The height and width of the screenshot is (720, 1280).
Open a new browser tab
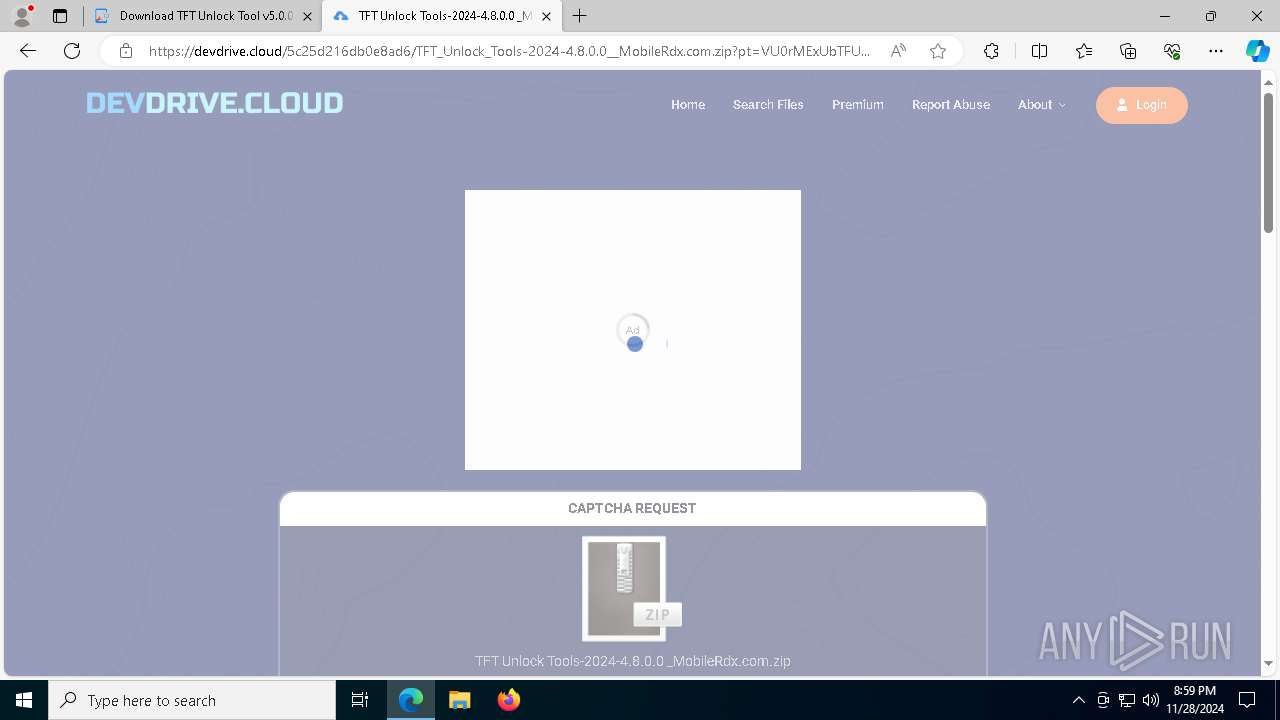click(x=580, y=16)
